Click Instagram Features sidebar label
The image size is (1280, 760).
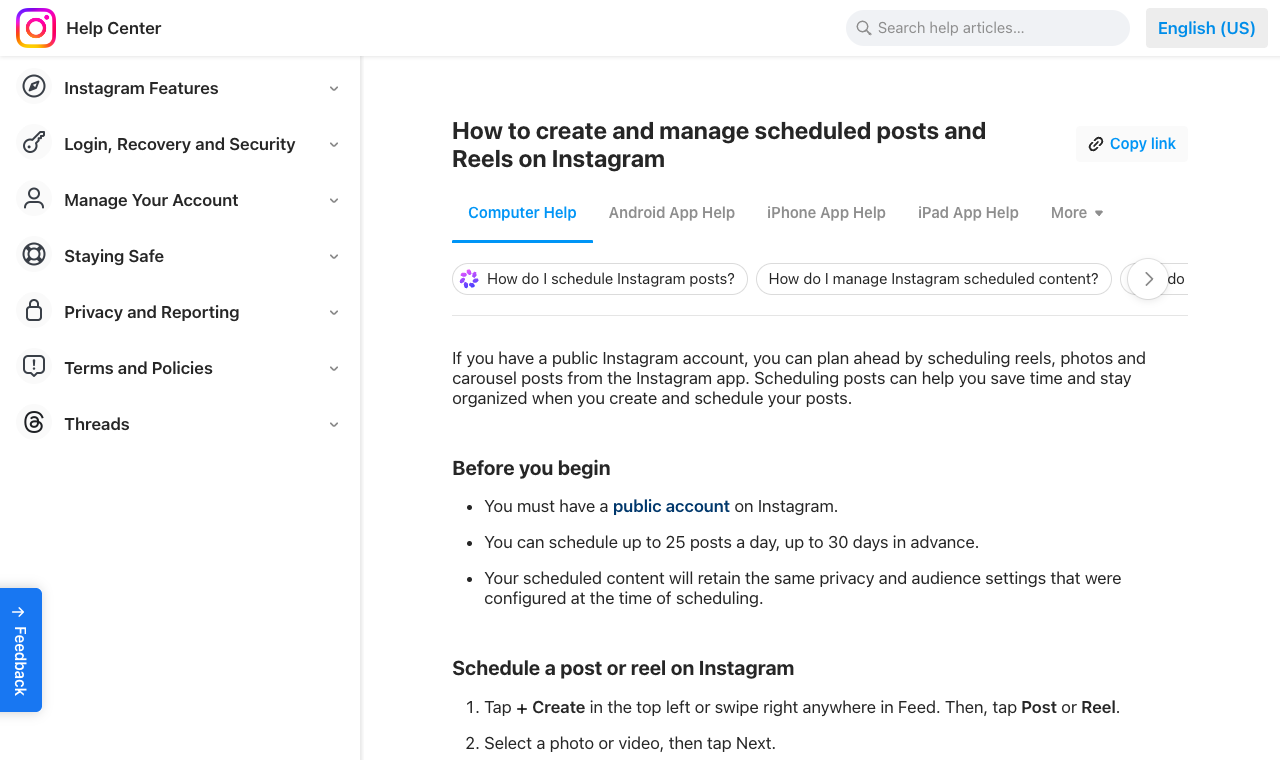141,88
